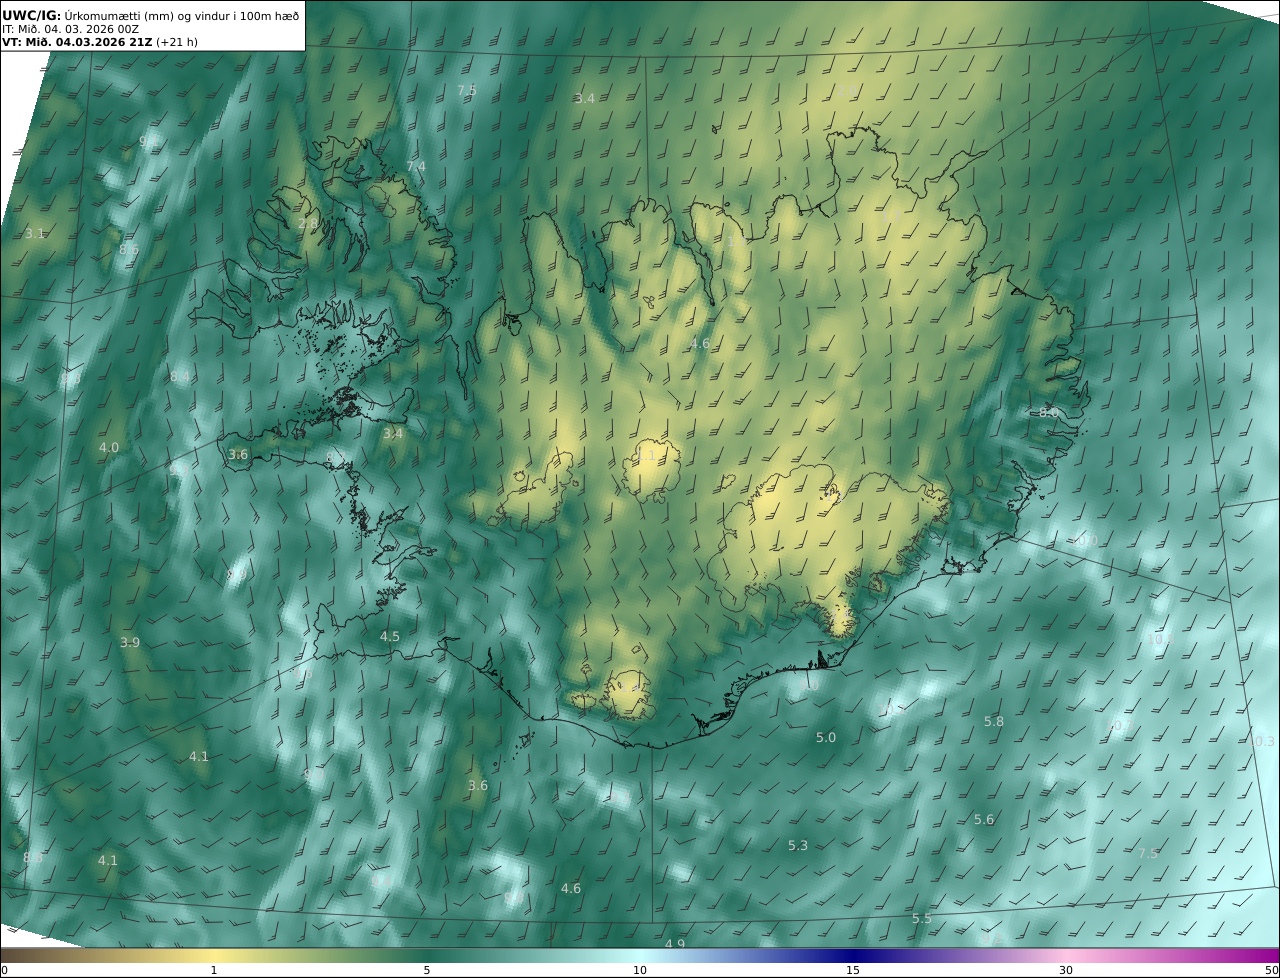
Task: Click the '3.1' value label on the map
Action: coord(35,233)
